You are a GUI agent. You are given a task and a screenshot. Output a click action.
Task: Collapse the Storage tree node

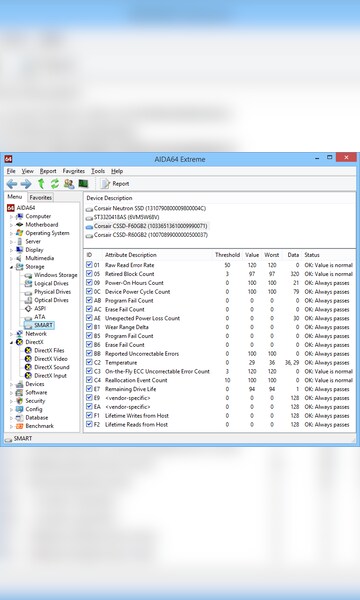(x=11, y=267)
